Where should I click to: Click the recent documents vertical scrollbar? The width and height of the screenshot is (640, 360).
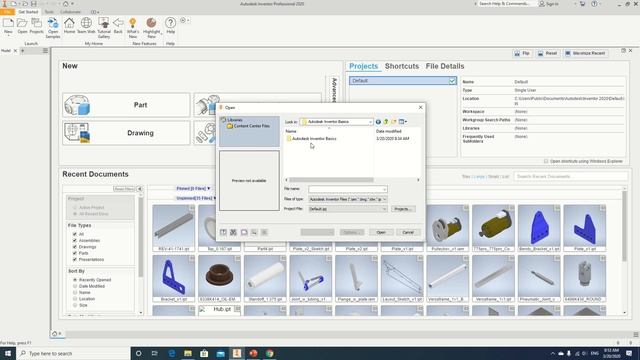[624, 227]
